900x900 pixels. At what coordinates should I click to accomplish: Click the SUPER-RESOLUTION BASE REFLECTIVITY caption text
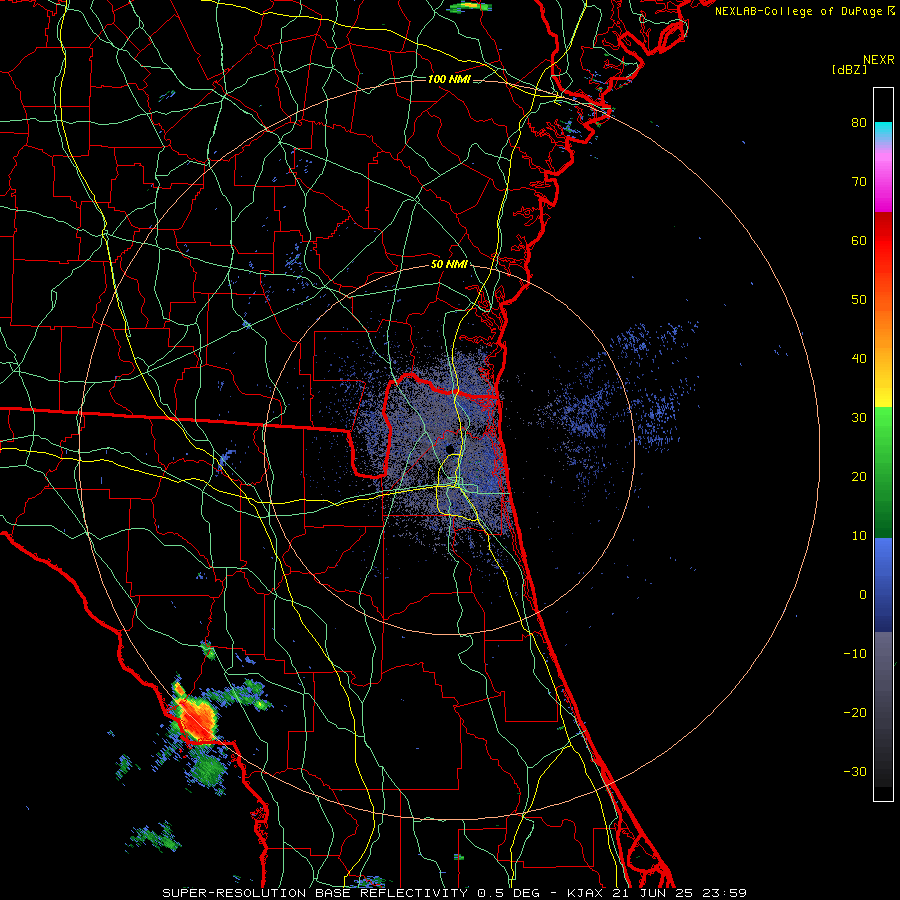[315, 893]
